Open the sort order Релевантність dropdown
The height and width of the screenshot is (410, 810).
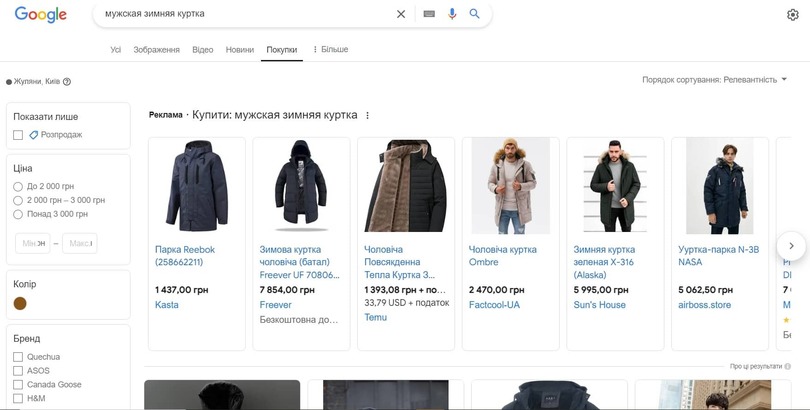pyautogui.click(x=714, y=80)
